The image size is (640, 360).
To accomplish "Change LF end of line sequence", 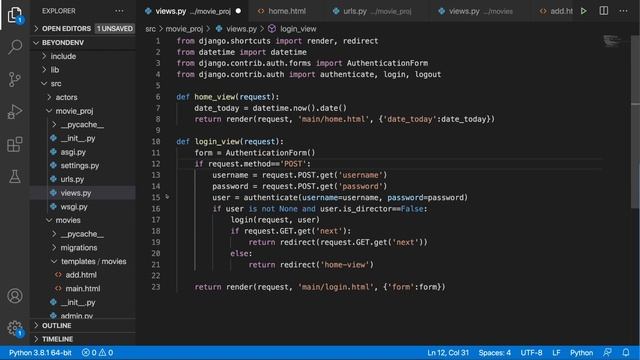I will coord(556,353).
